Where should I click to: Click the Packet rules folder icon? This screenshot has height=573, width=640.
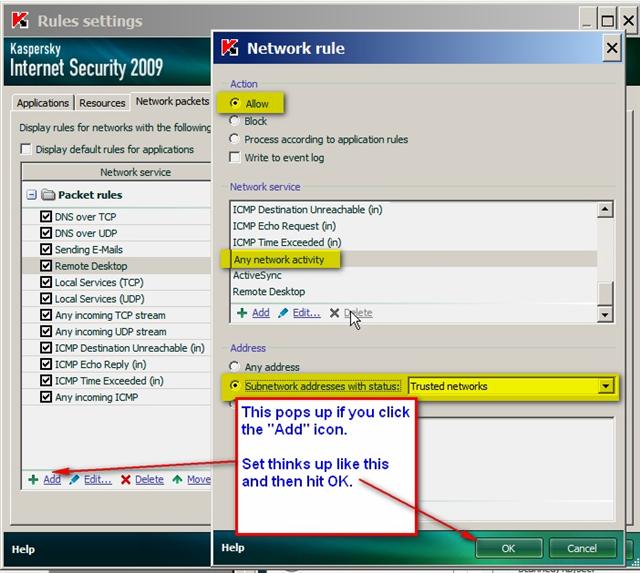48,195
